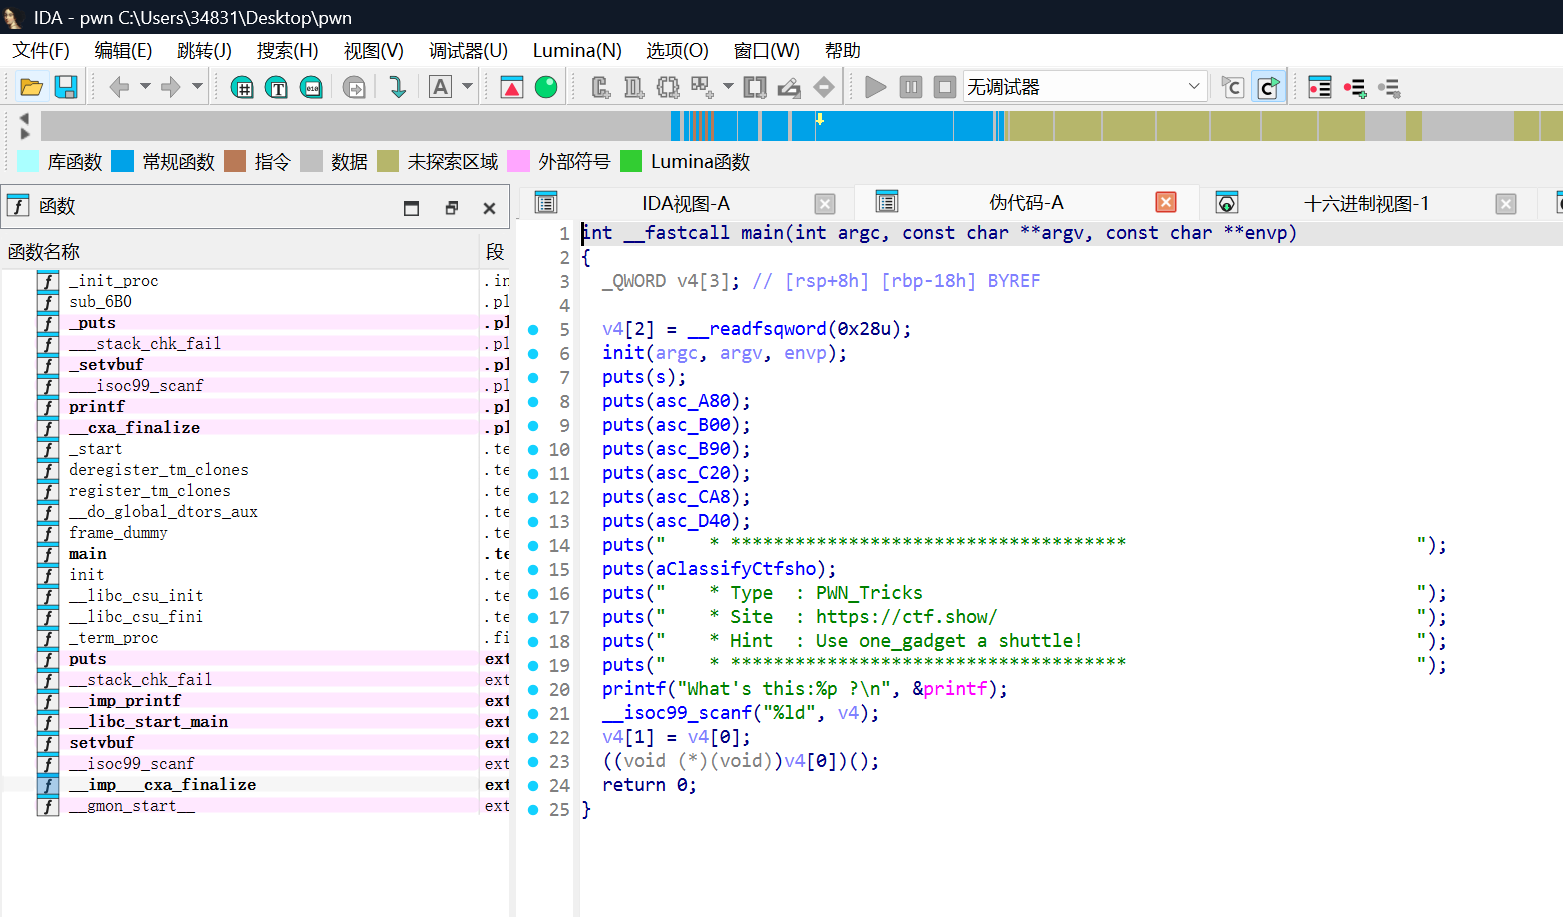This screenshot has height=917, width=1563.
Task: Toggle breakpoint dot at line 6
Action: point(533,354)
